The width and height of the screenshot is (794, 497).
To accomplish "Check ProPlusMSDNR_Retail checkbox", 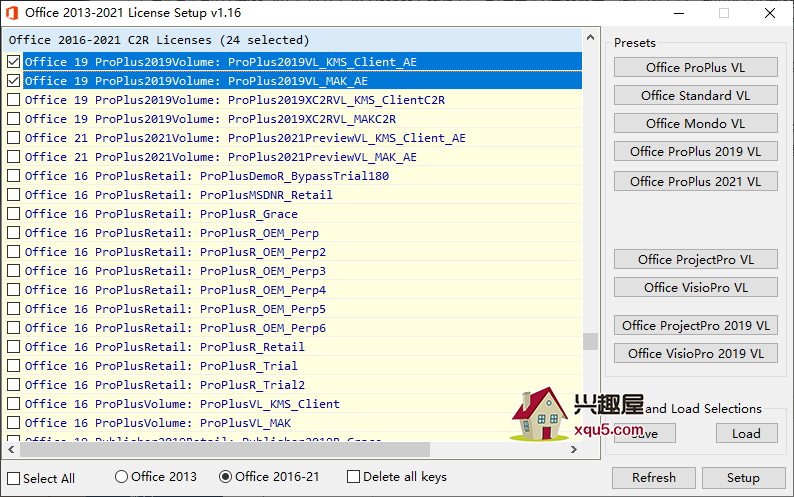I will pyautogui.click(x=14, y=195).
